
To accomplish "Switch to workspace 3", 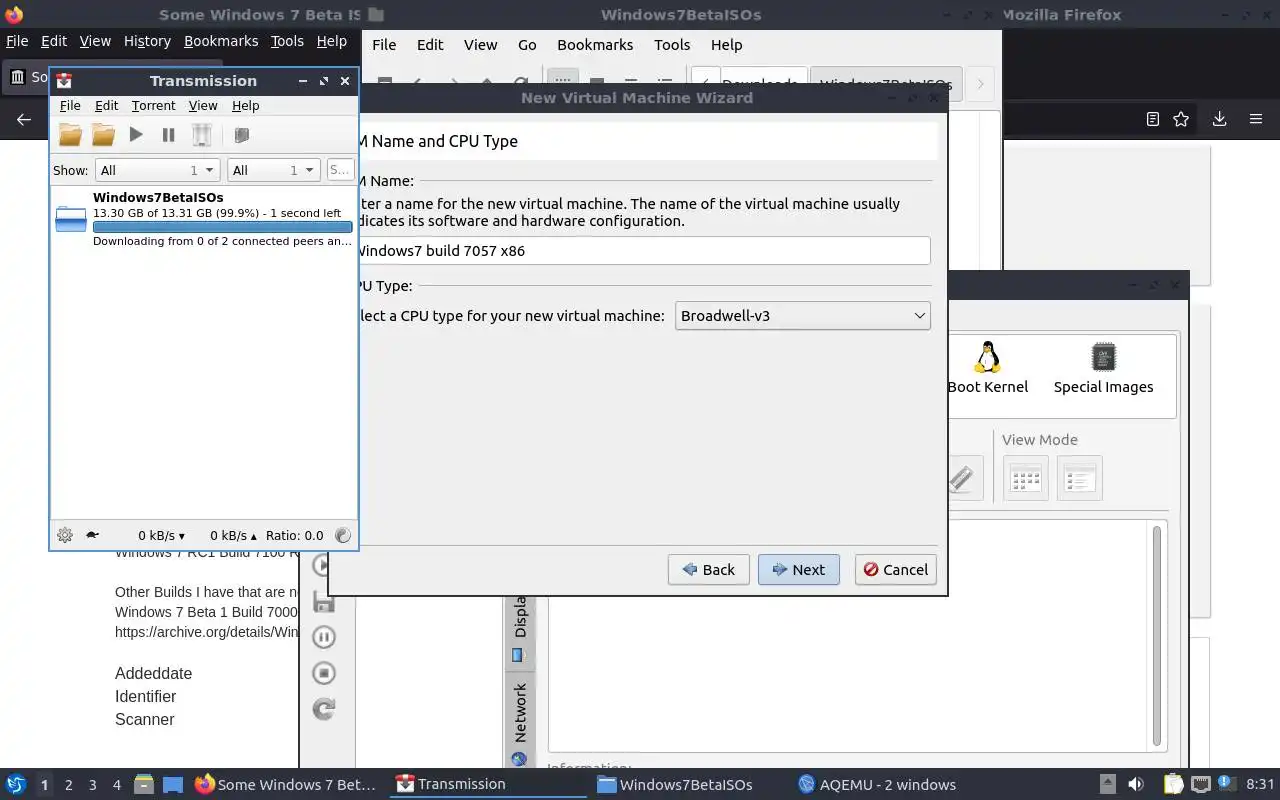I will (92, 785).
